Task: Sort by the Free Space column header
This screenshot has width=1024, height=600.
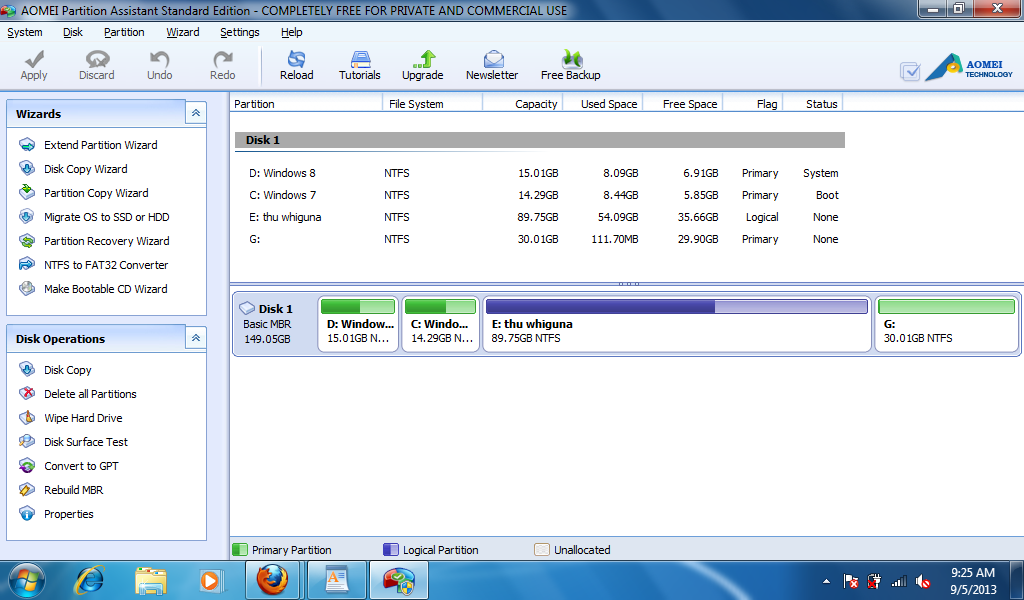Action: 683,104
